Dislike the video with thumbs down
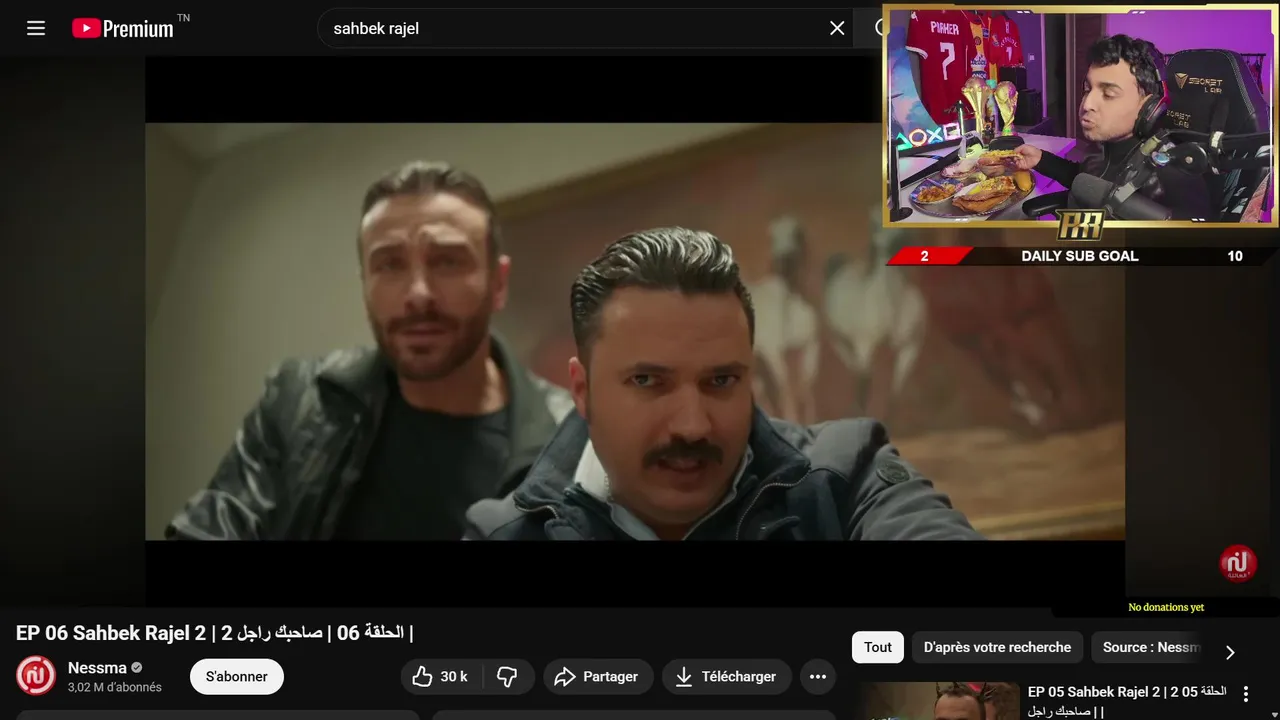1280x720 pixels. click(507, 677)
